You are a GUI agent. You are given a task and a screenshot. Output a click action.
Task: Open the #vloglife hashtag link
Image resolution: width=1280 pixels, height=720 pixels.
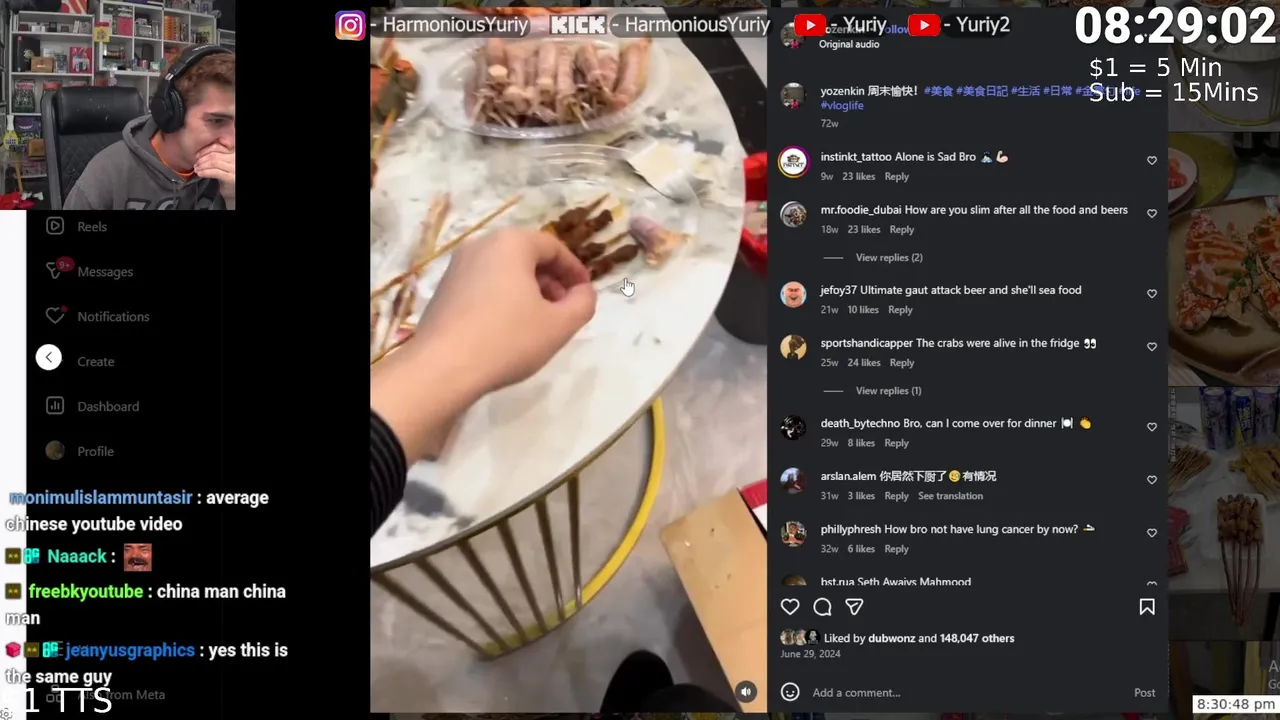coord(842,105)
